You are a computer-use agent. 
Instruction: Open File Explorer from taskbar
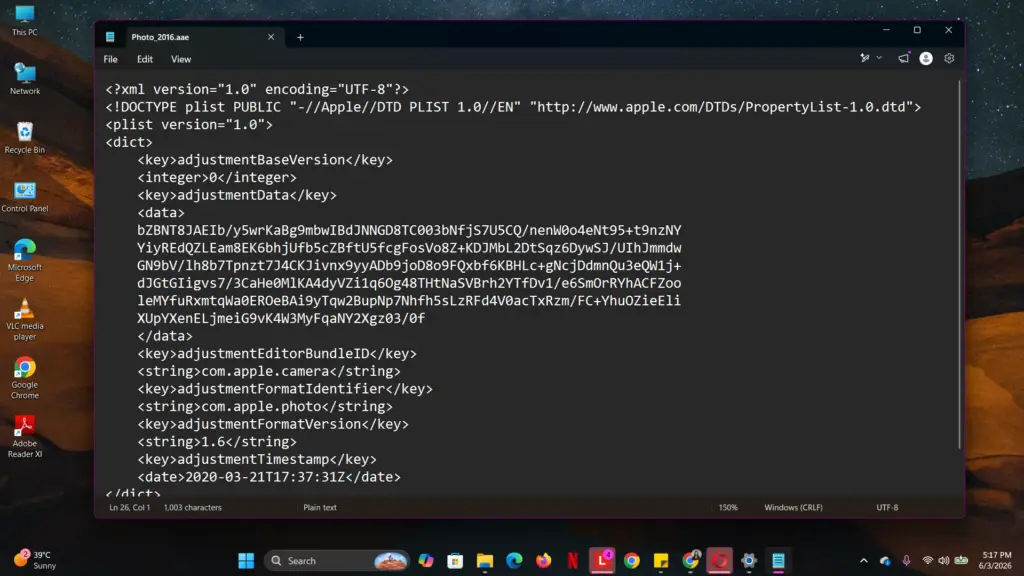[485, 560]
